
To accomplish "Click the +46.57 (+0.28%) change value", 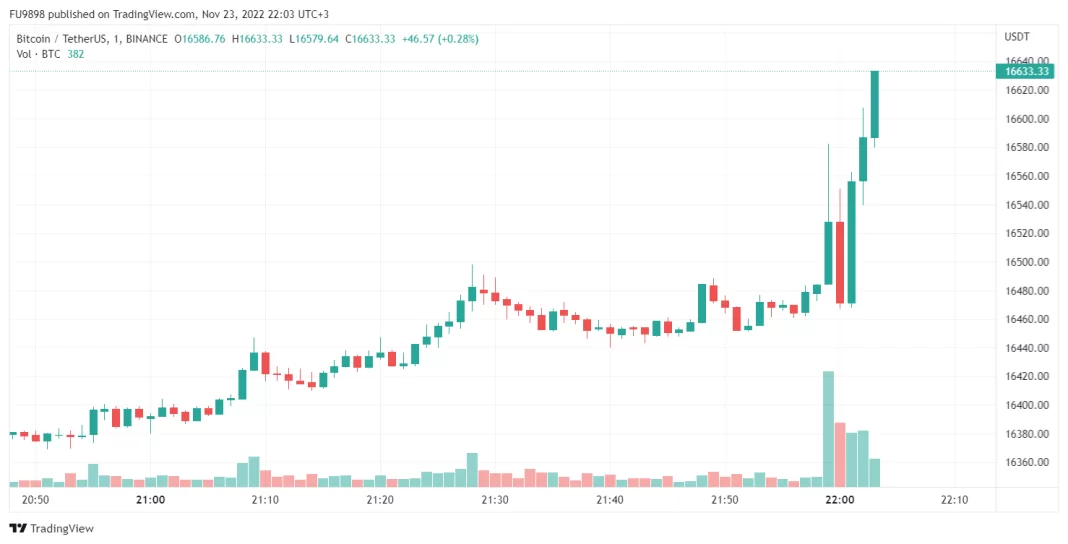I will pyautogui.click(x=440, y=39).
